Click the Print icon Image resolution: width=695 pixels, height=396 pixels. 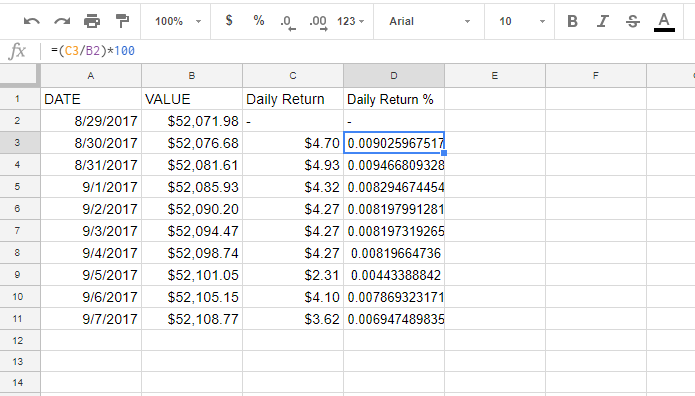92,21
